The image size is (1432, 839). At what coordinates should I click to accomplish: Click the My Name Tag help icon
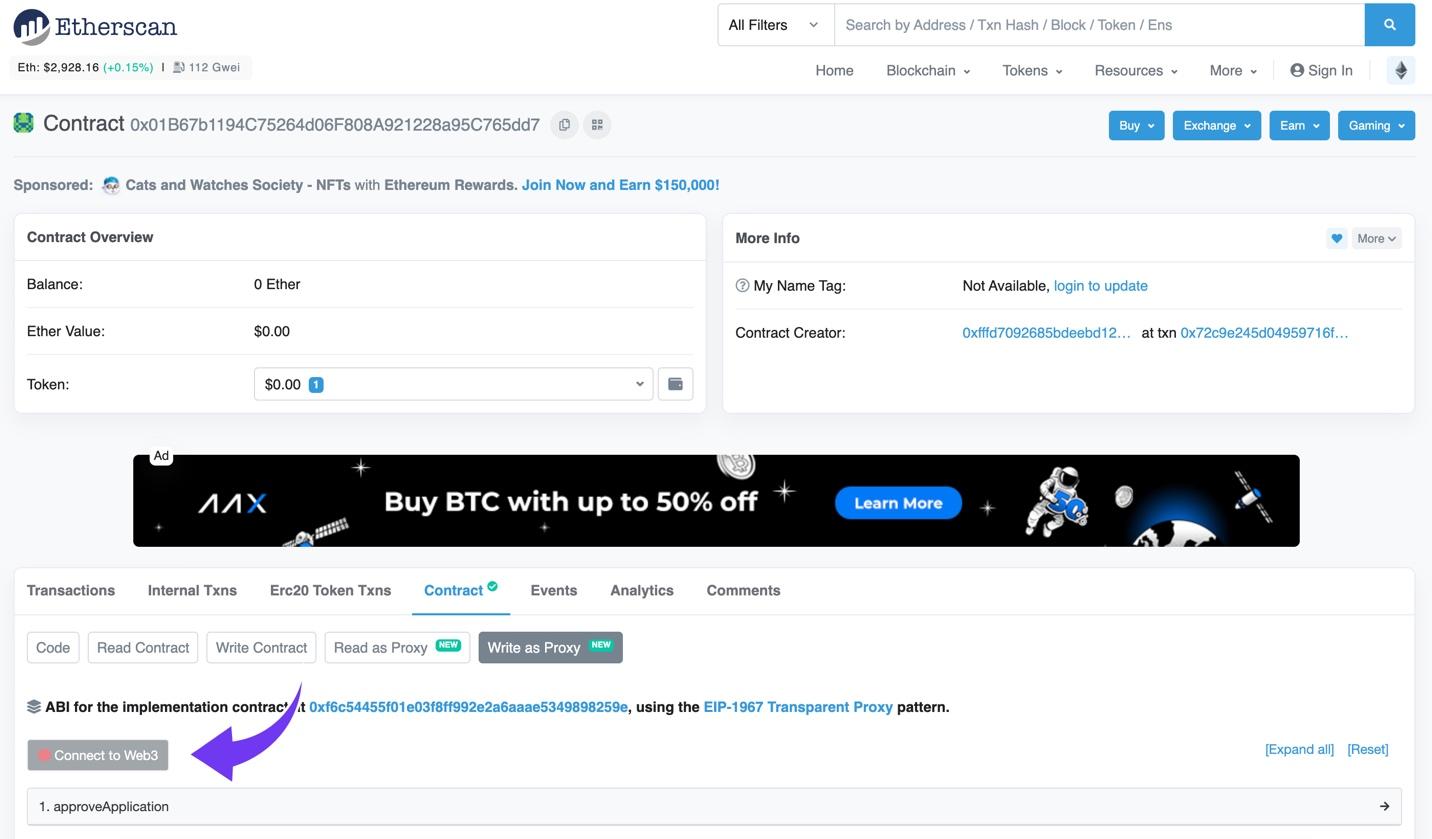point(742,286)
